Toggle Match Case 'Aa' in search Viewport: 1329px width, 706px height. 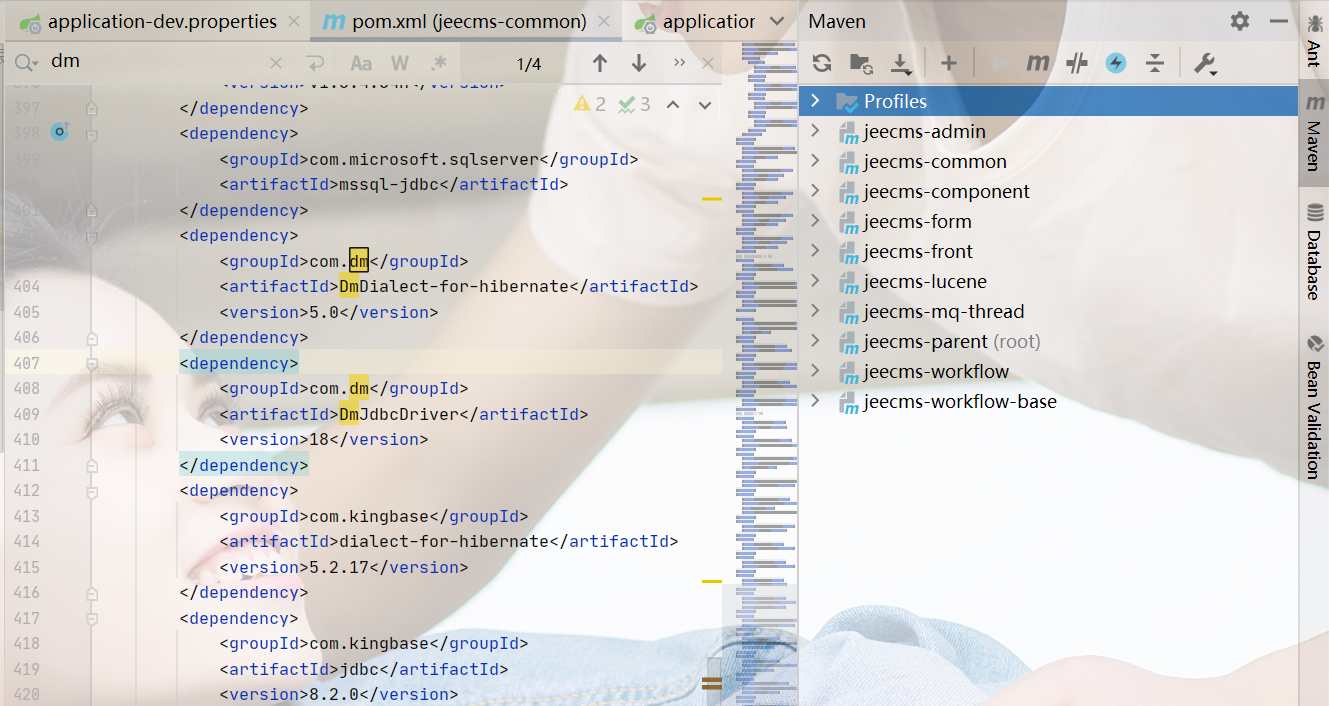point(361,63)
